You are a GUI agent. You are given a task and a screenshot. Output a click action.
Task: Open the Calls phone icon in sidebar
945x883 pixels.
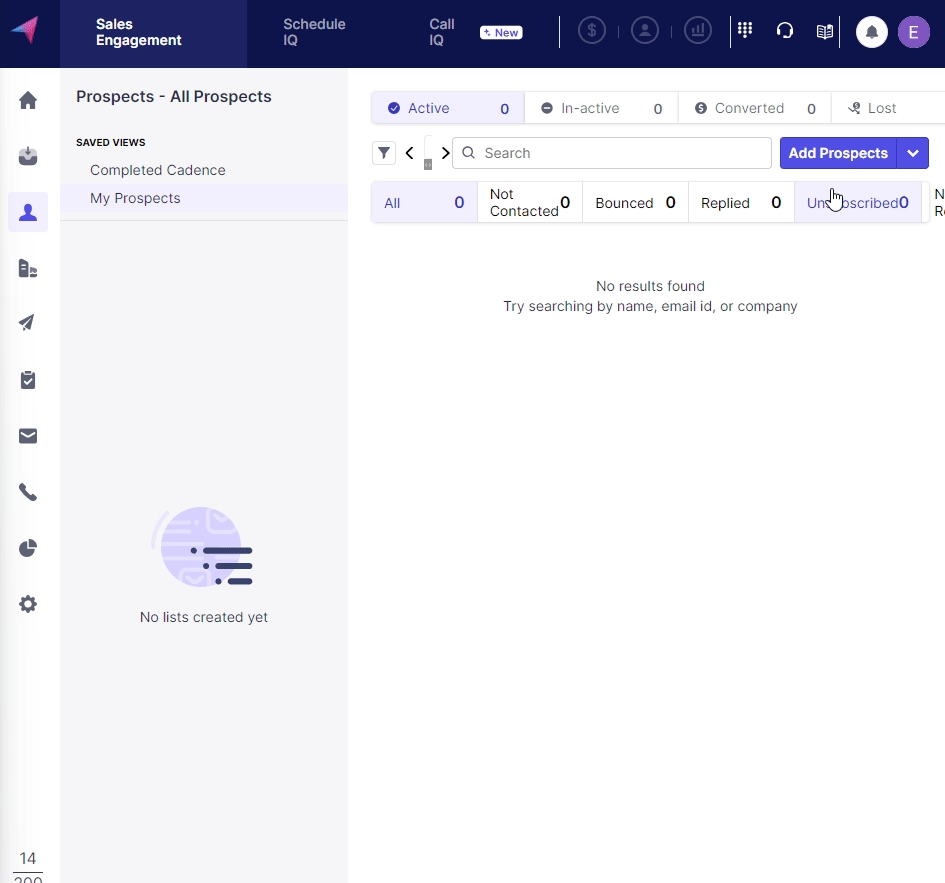(28, 492)
